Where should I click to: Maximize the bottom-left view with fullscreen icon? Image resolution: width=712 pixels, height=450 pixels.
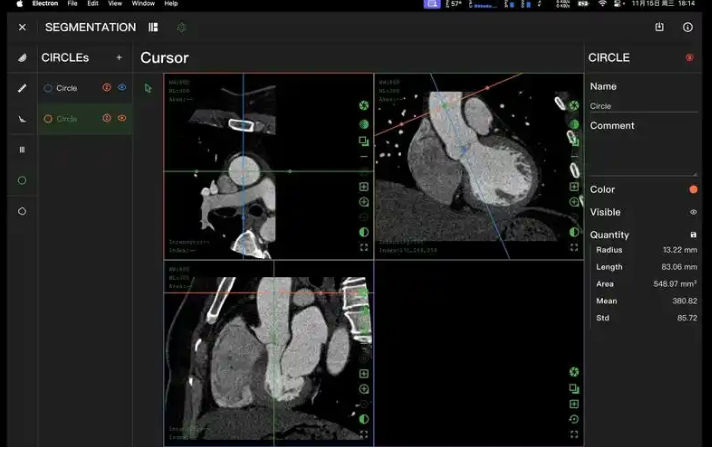click(364, 435)
